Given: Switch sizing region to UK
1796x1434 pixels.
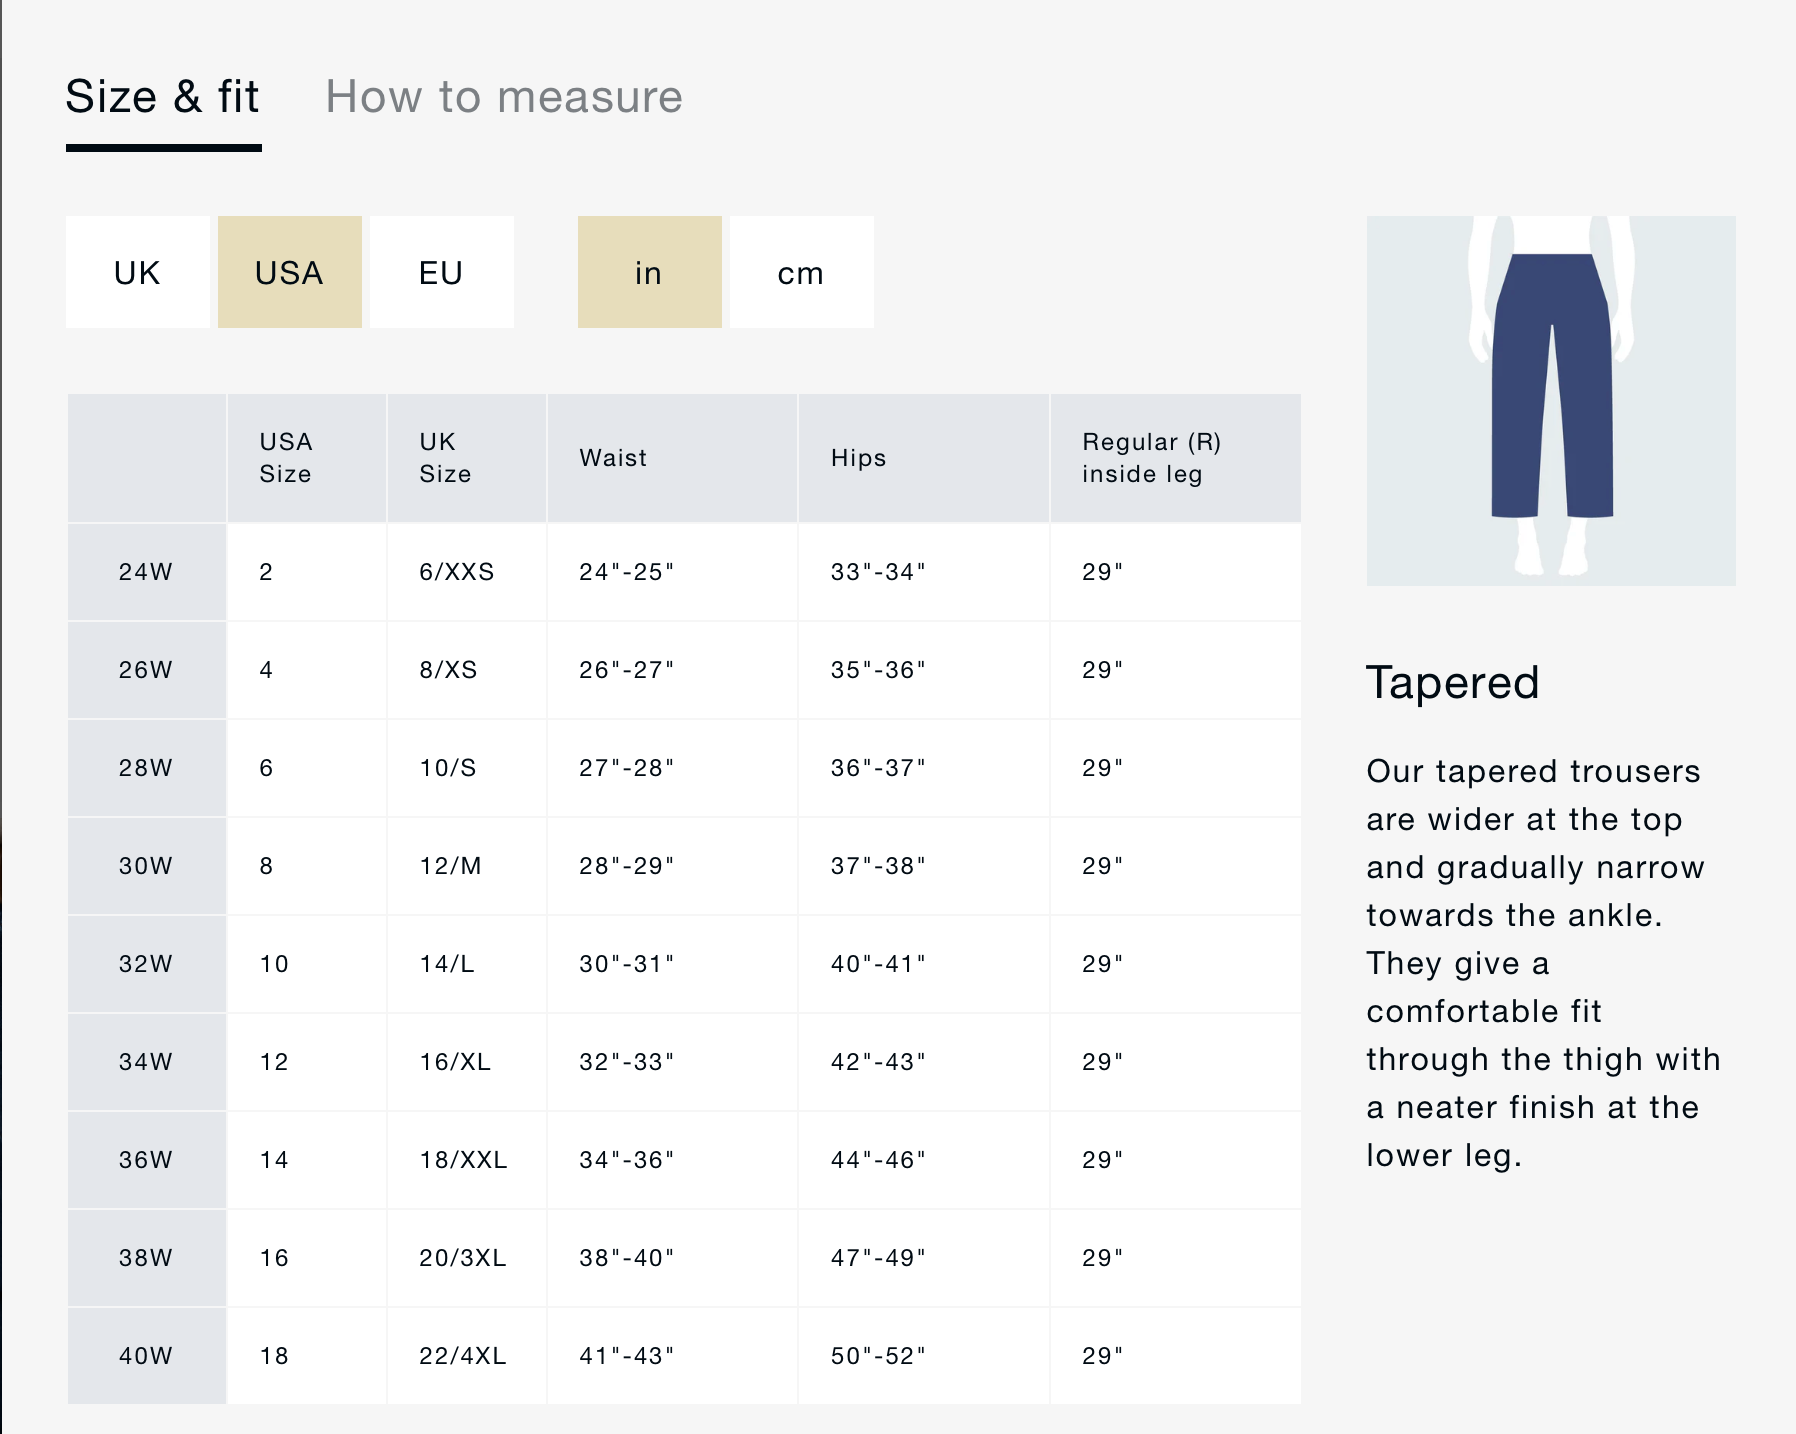Looking at the screenshot, I should pos(138,272).
